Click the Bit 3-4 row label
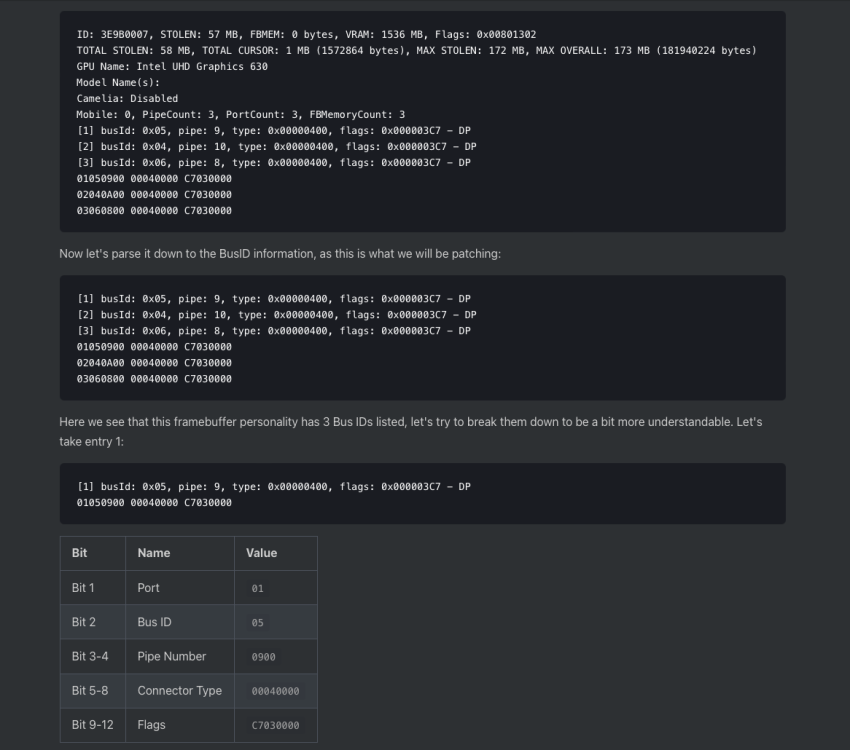850x750 pixels. pos(90,656)
